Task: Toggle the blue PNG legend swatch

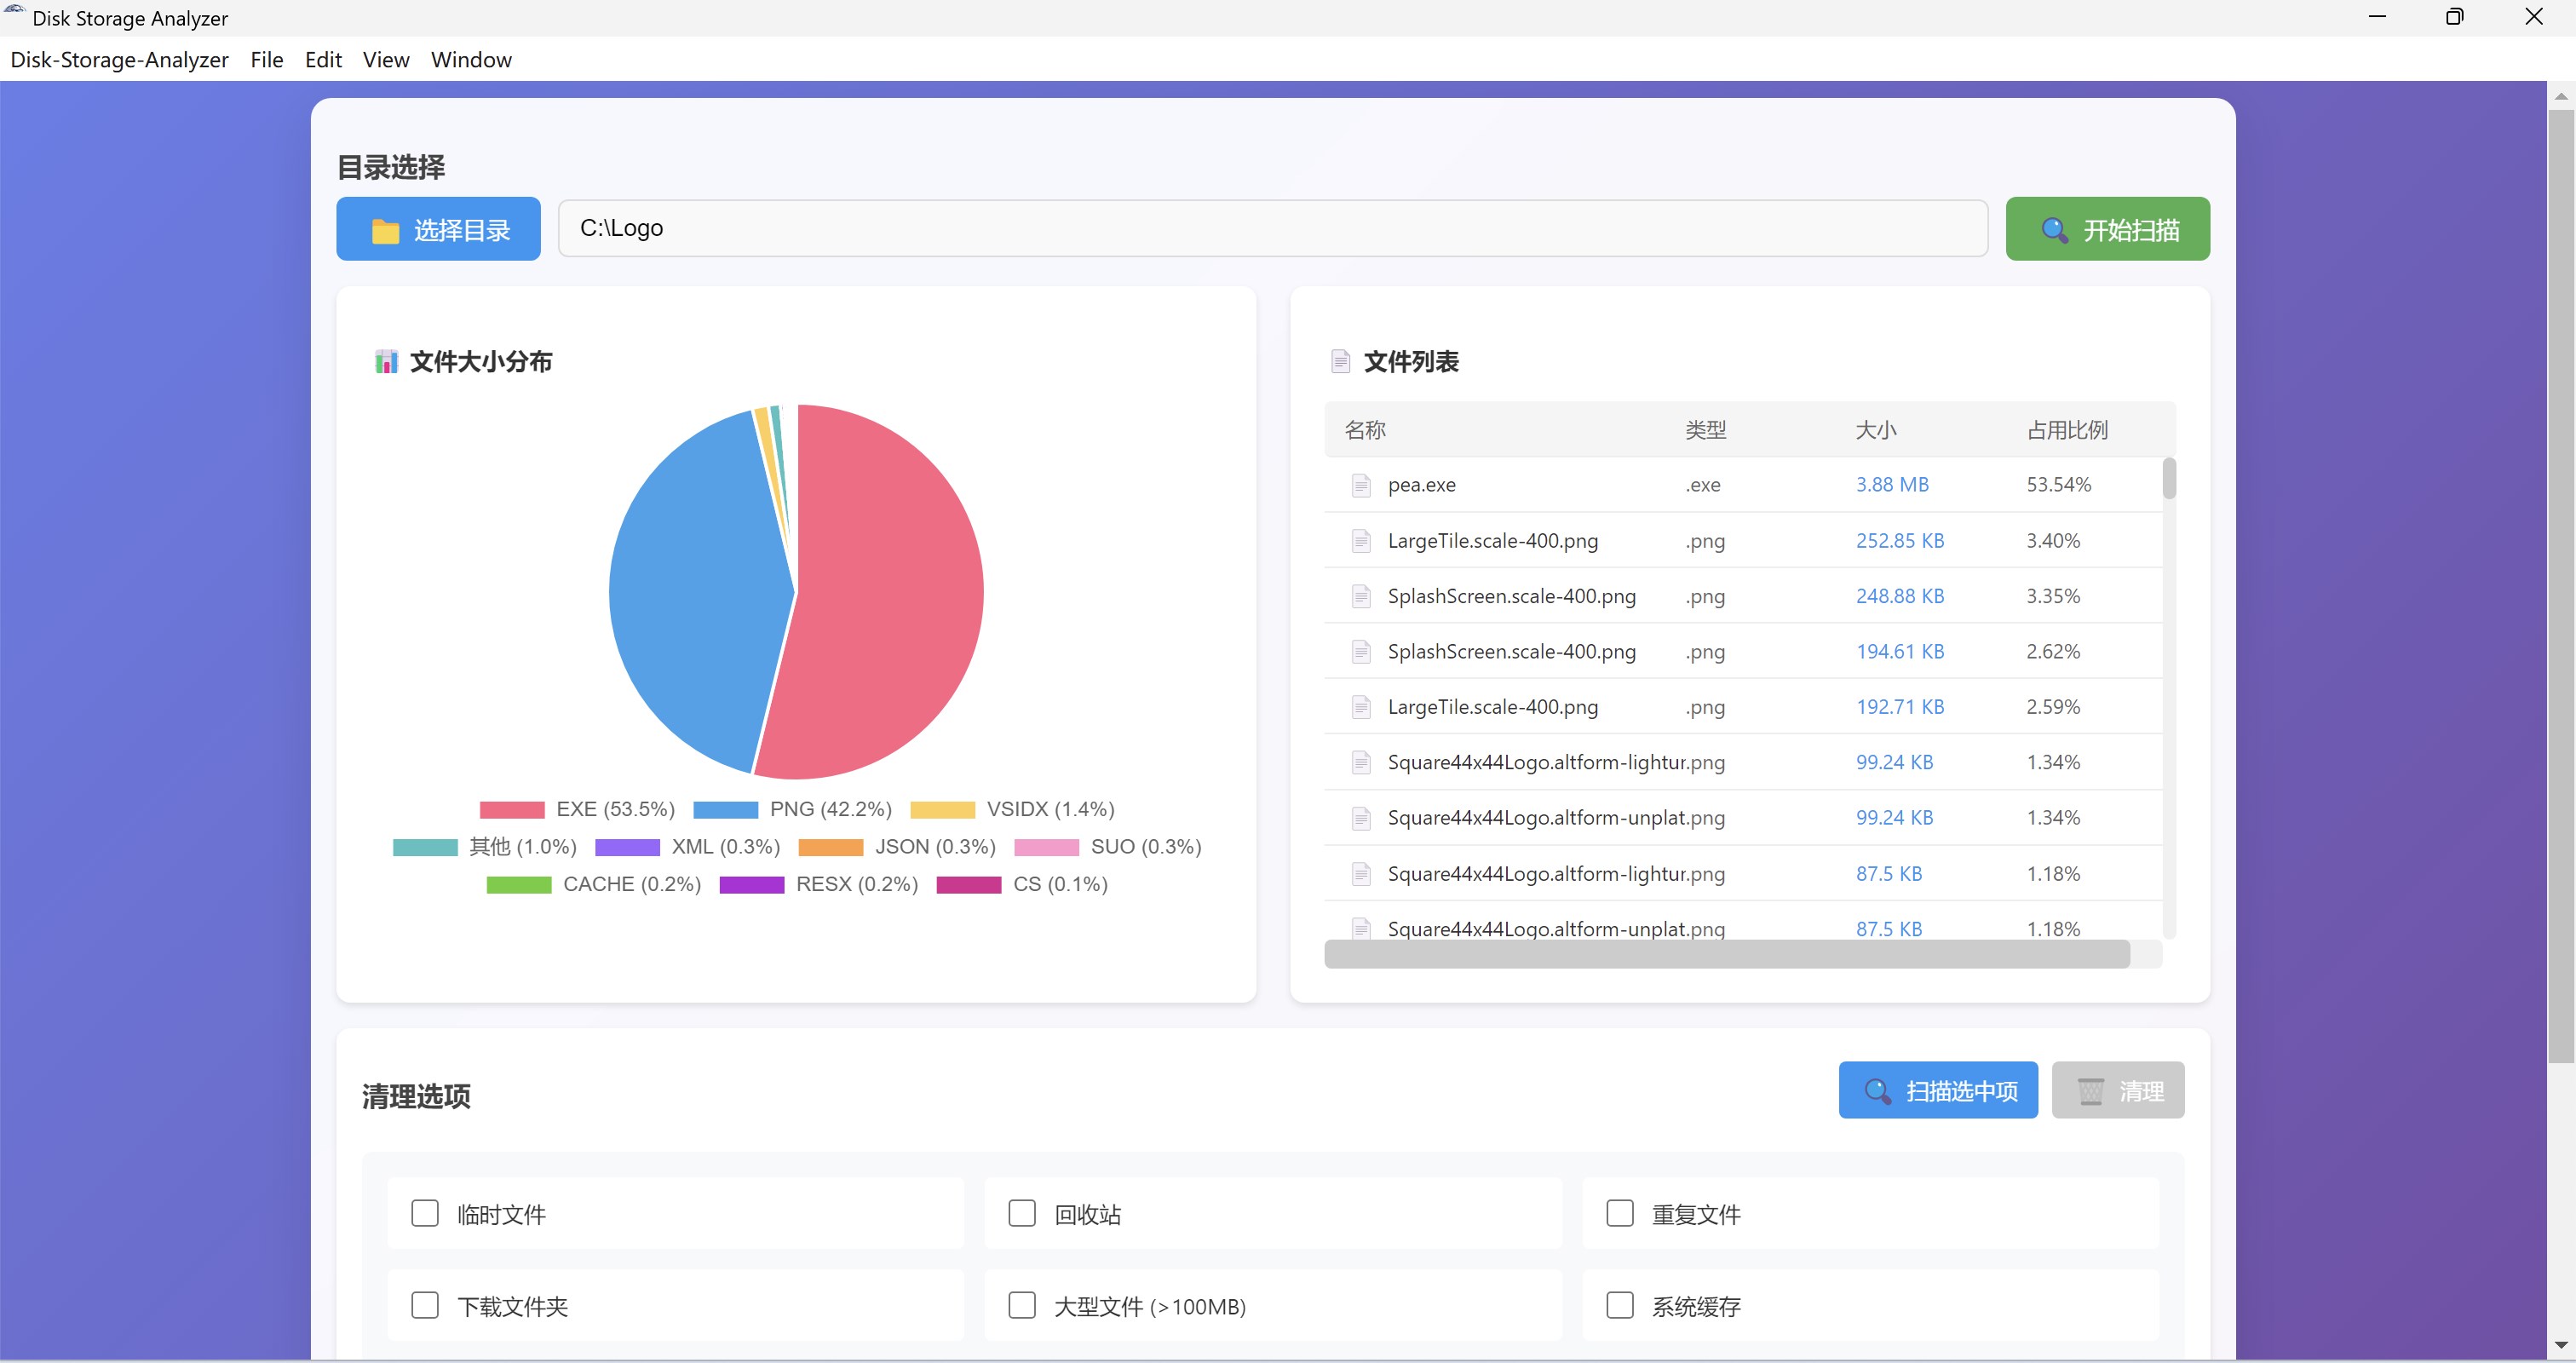Action: 725,809
